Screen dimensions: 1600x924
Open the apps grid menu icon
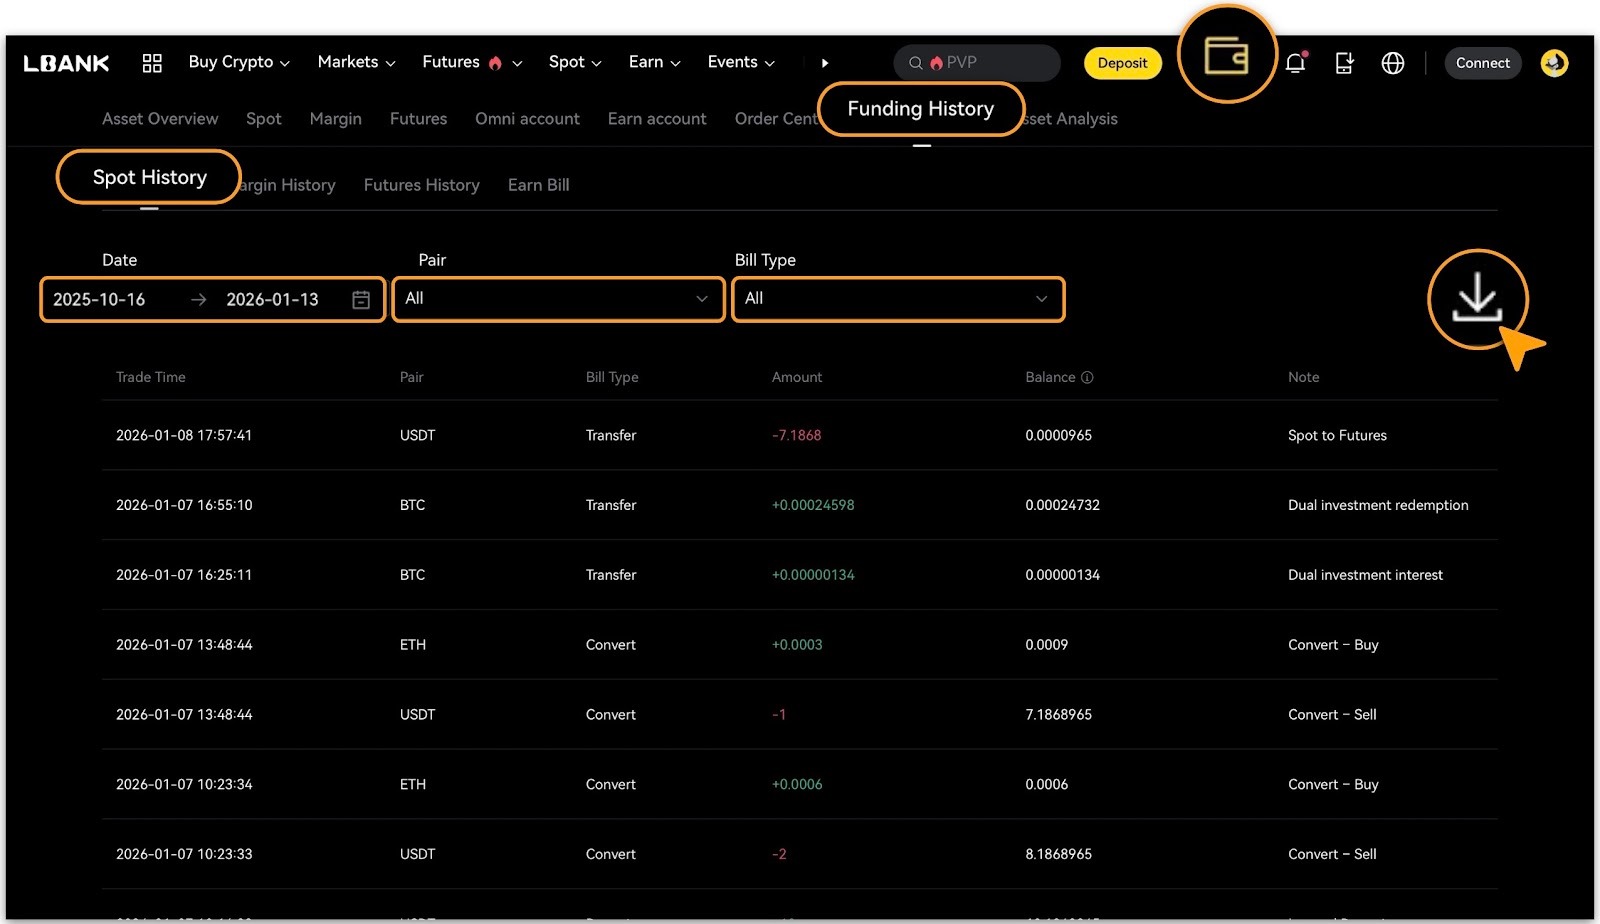click(x=152, y=63)
